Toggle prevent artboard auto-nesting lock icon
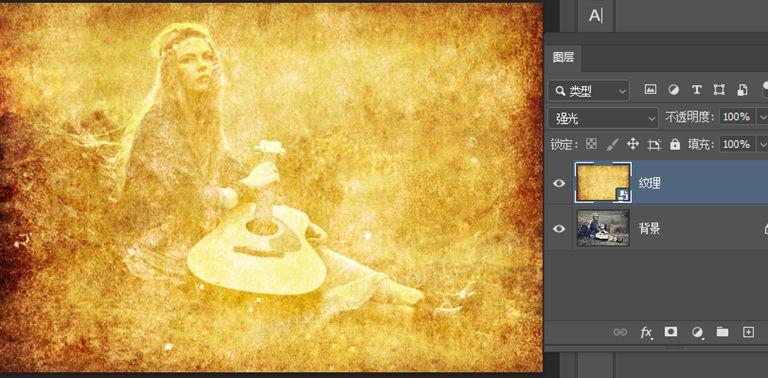Screen dimensions: 768x378 click(x=654, y=144)
